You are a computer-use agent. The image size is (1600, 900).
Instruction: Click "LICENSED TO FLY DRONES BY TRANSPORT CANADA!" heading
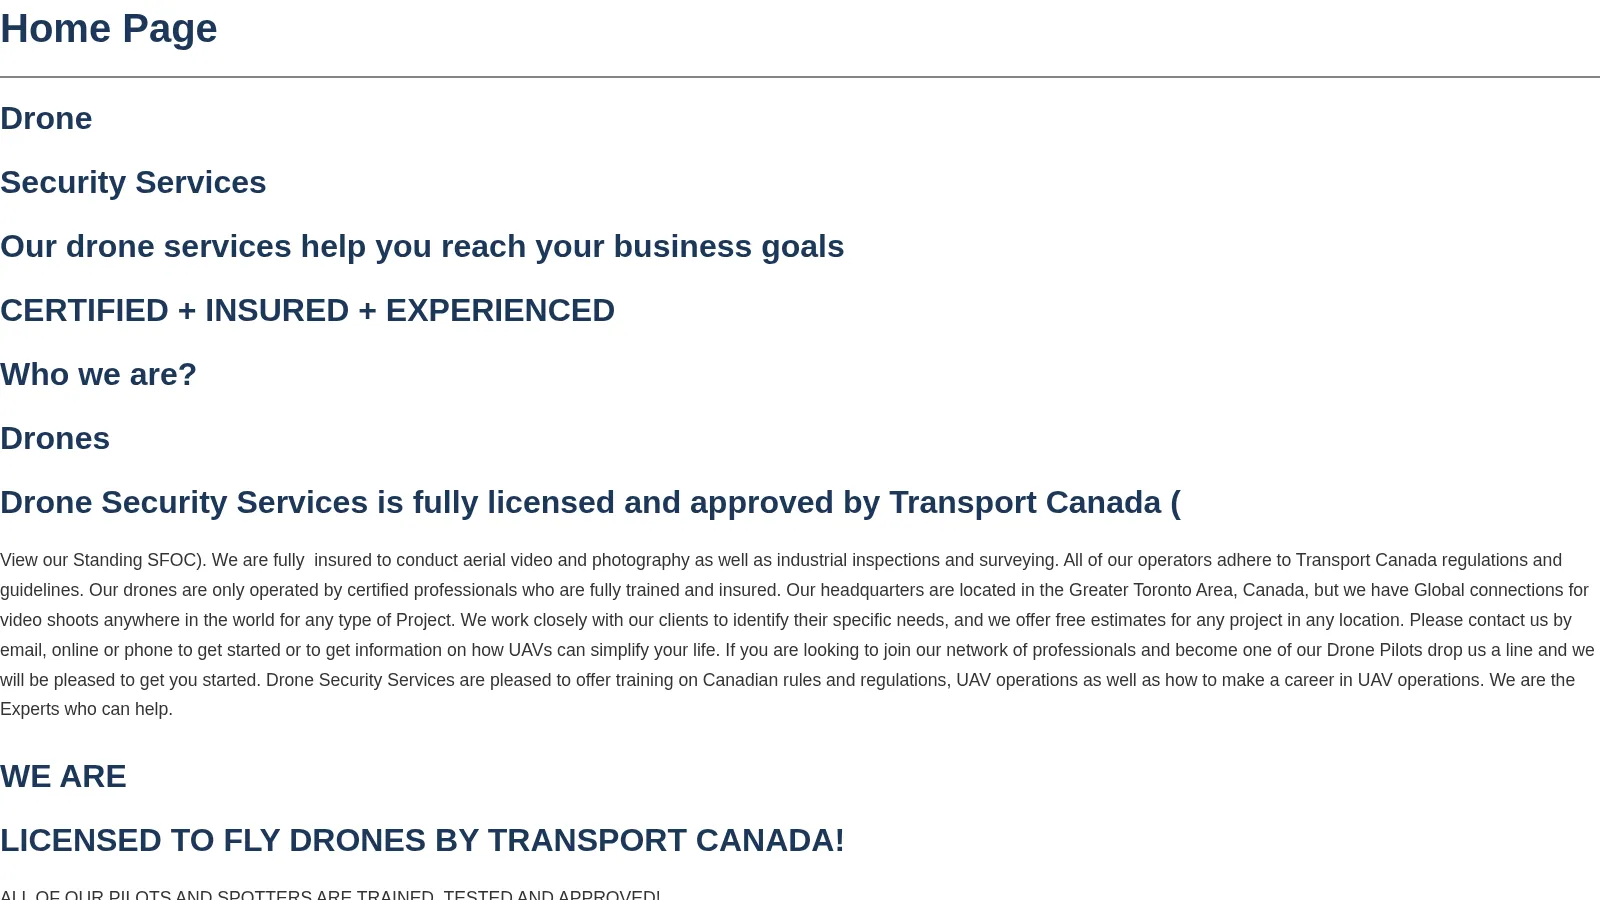[x=422, y=840]
